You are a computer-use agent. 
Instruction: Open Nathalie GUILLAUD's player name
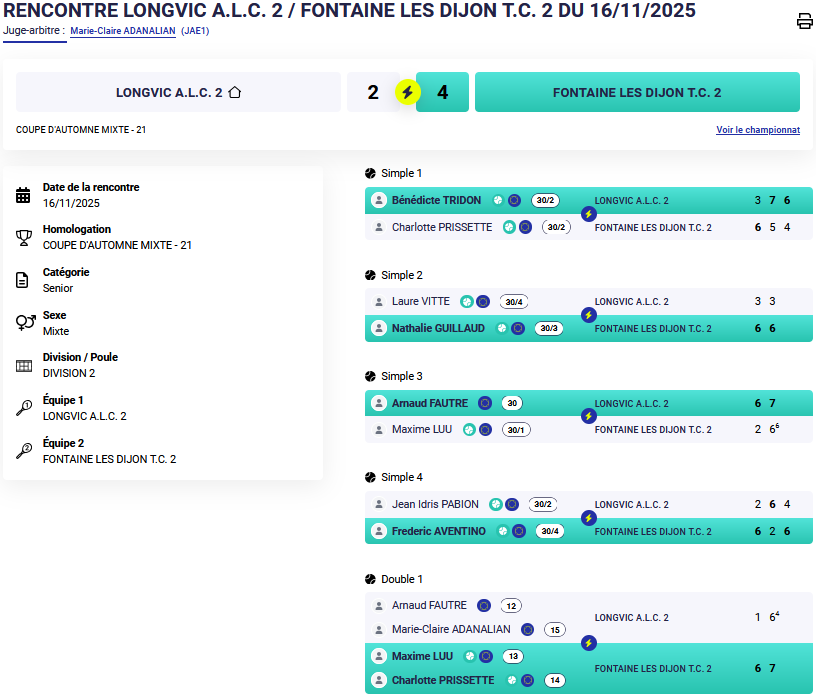438,328
